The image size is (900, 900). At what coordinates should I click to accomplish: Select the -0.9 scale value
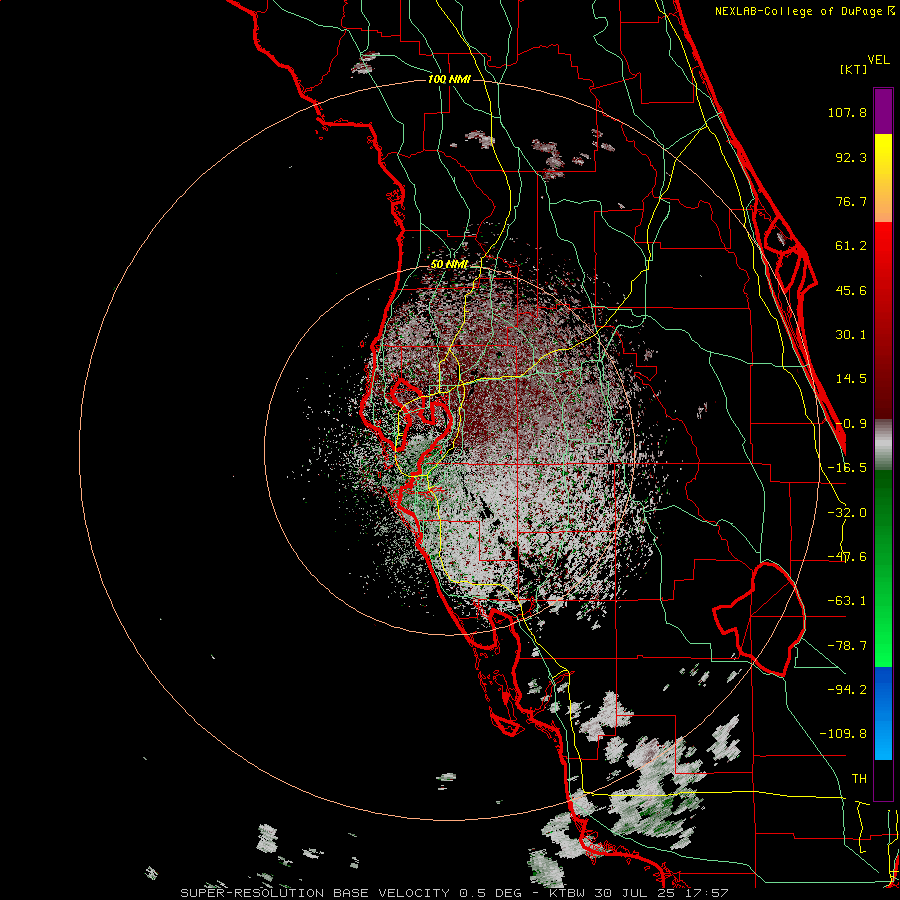pos(851,424)
